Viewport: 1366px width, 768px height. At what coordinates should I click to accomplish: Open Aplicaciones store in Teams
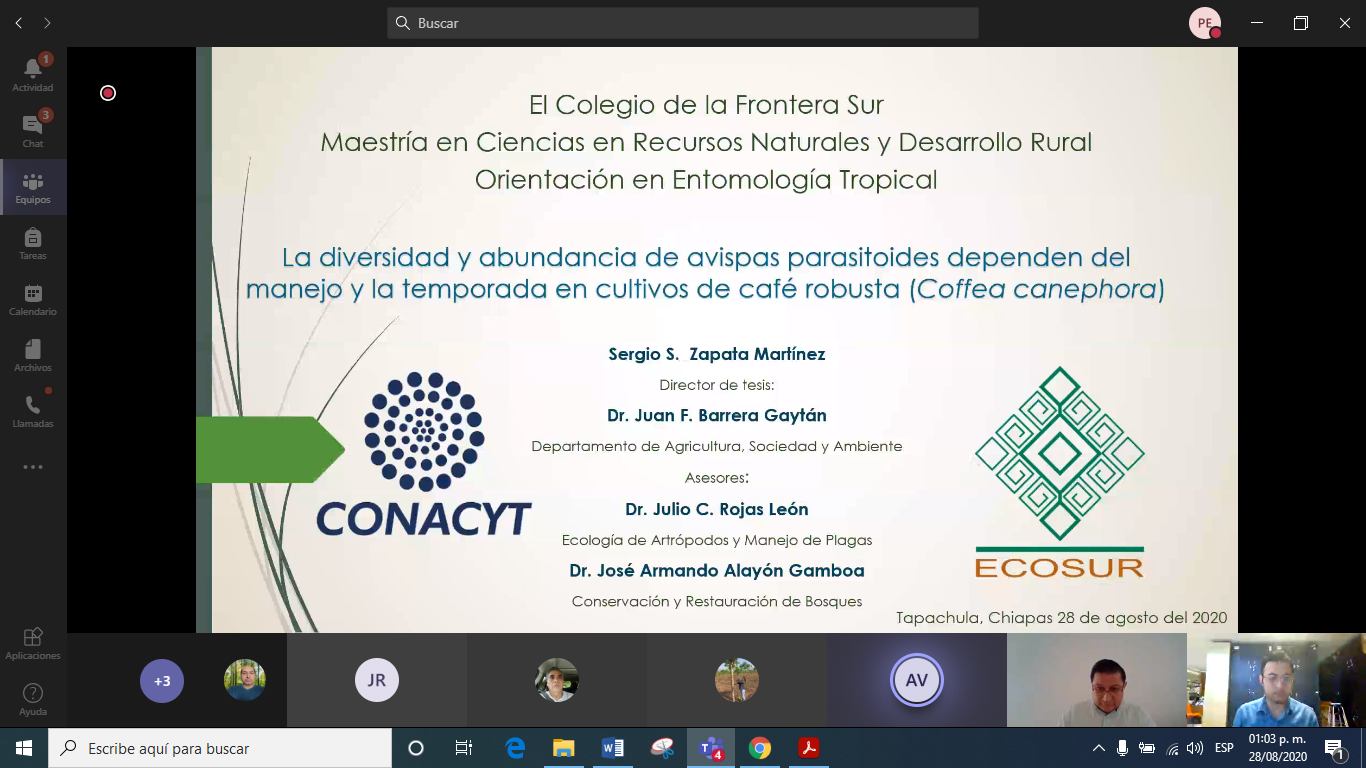point(33,643)
